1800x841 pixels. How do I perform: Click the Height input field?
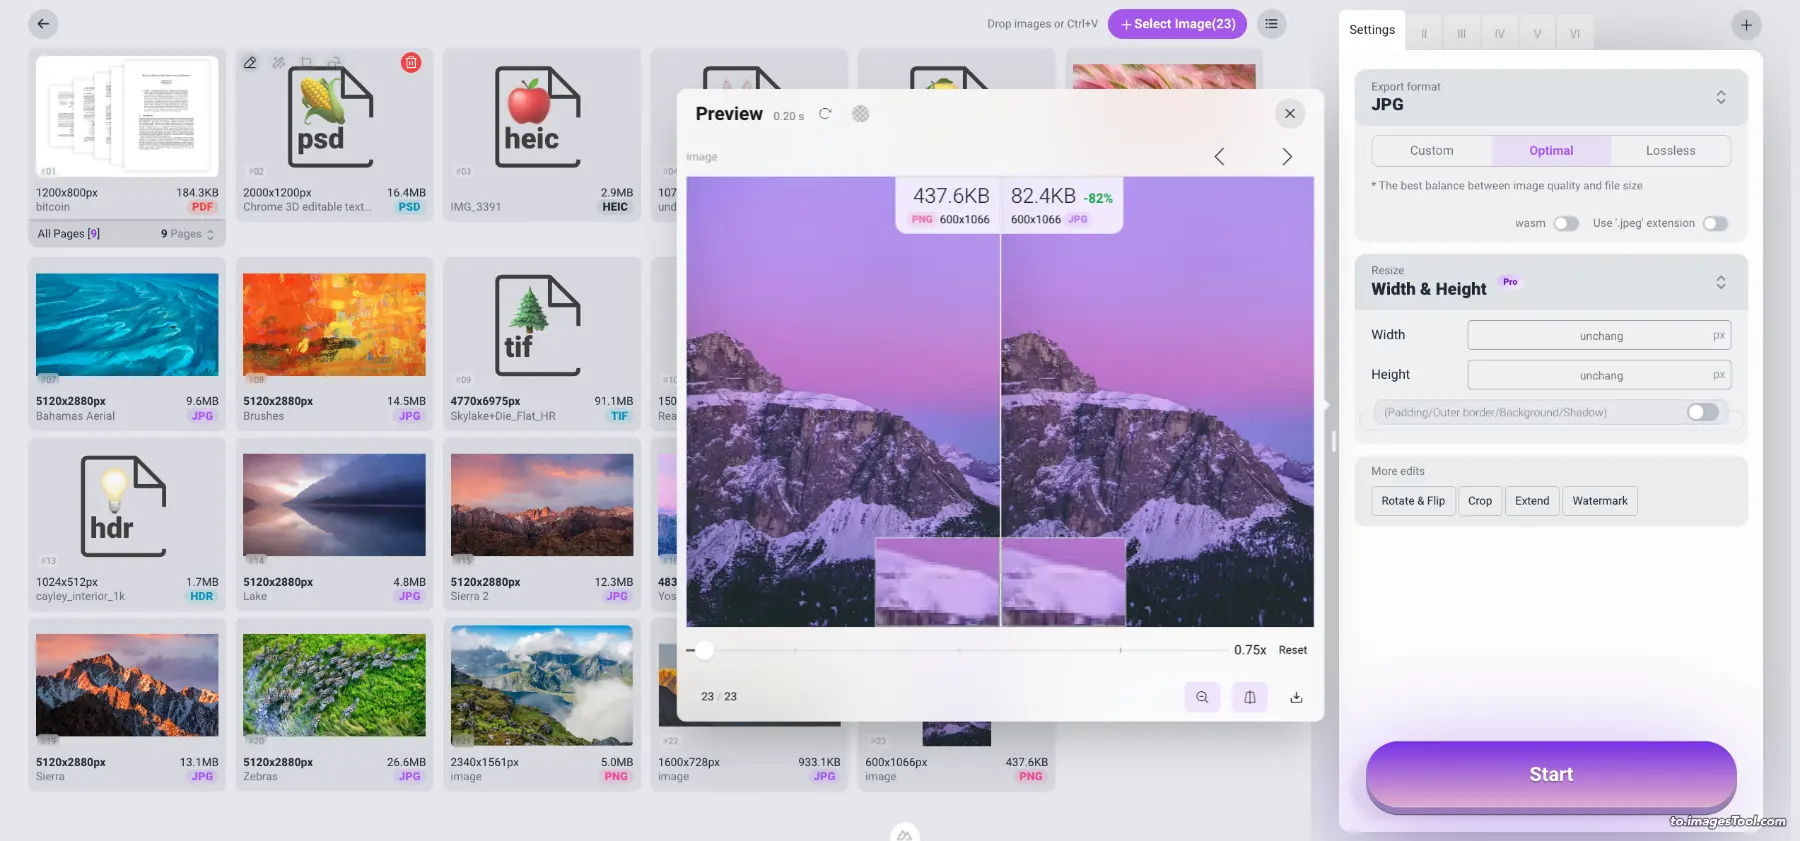[1599, 375]
